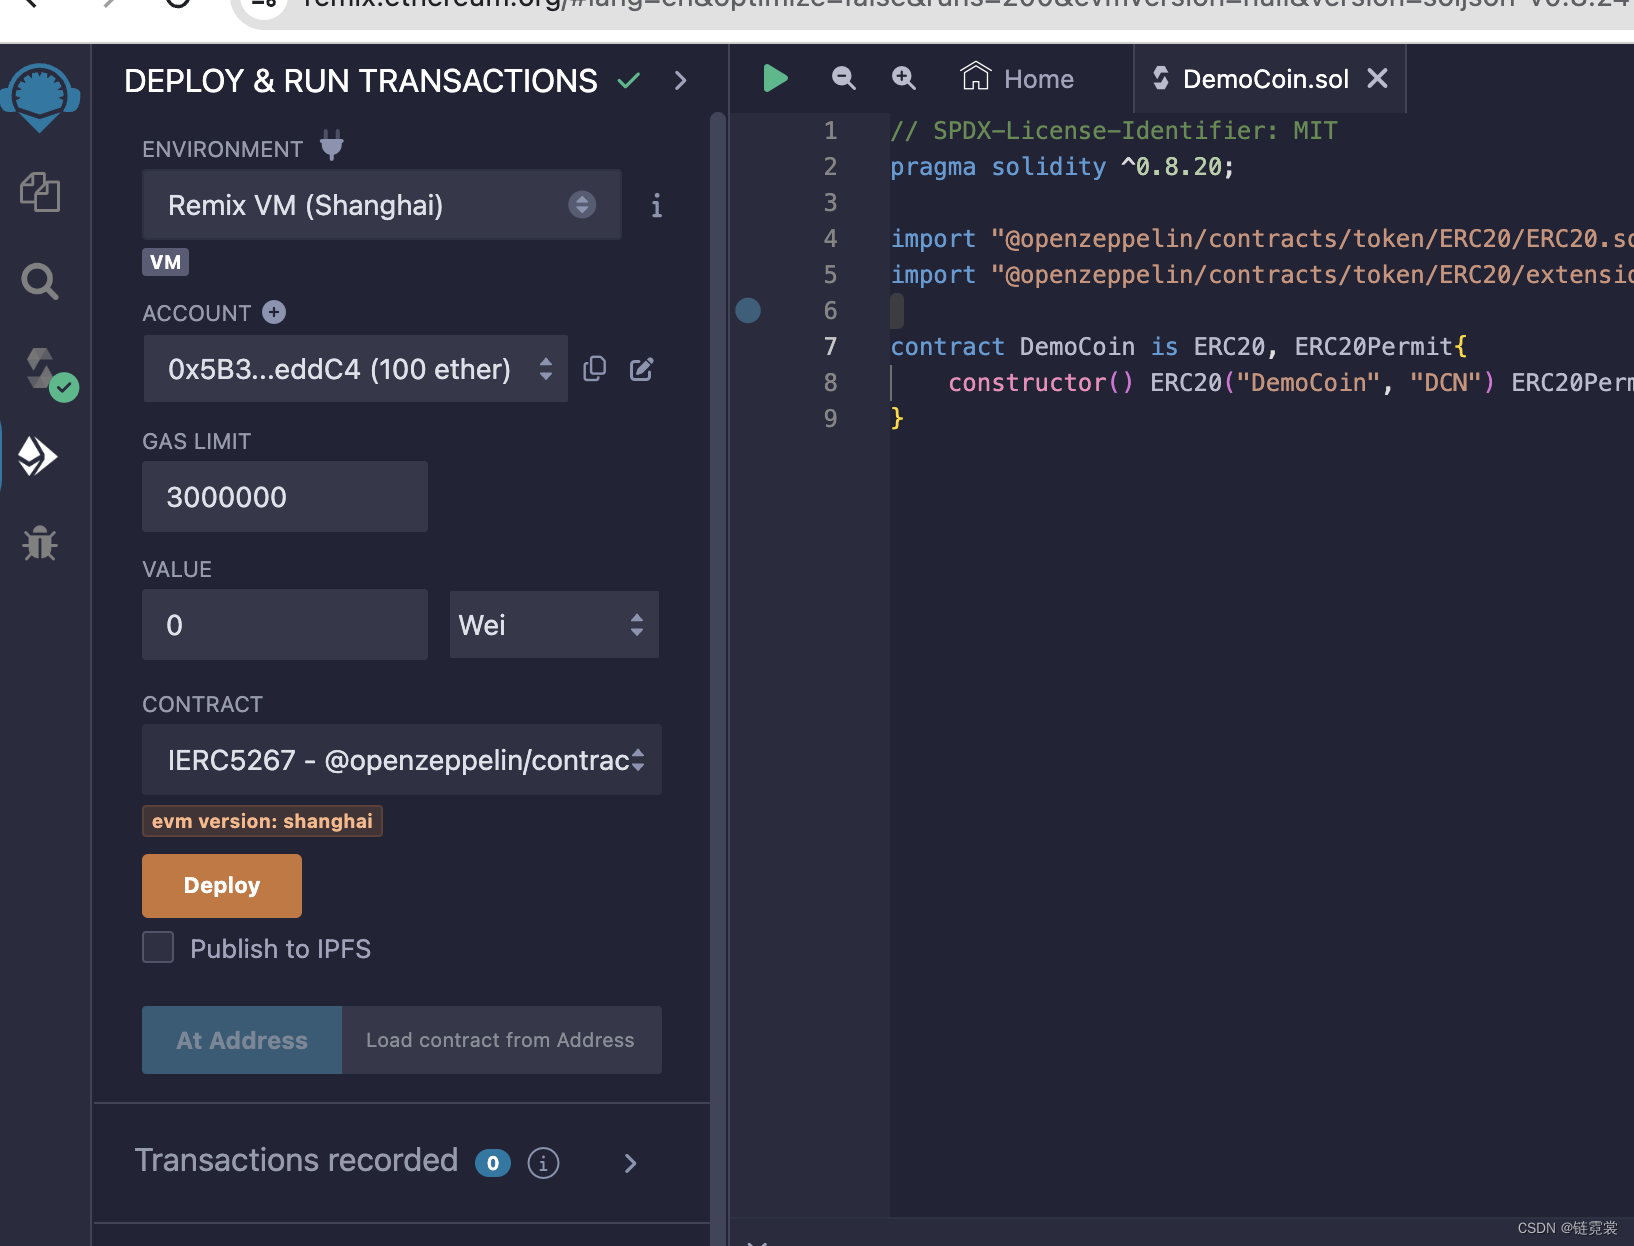Select Deploy & Run transactions sidebar icon
Screen dimensions: 1634x1246
click(38, 456)
